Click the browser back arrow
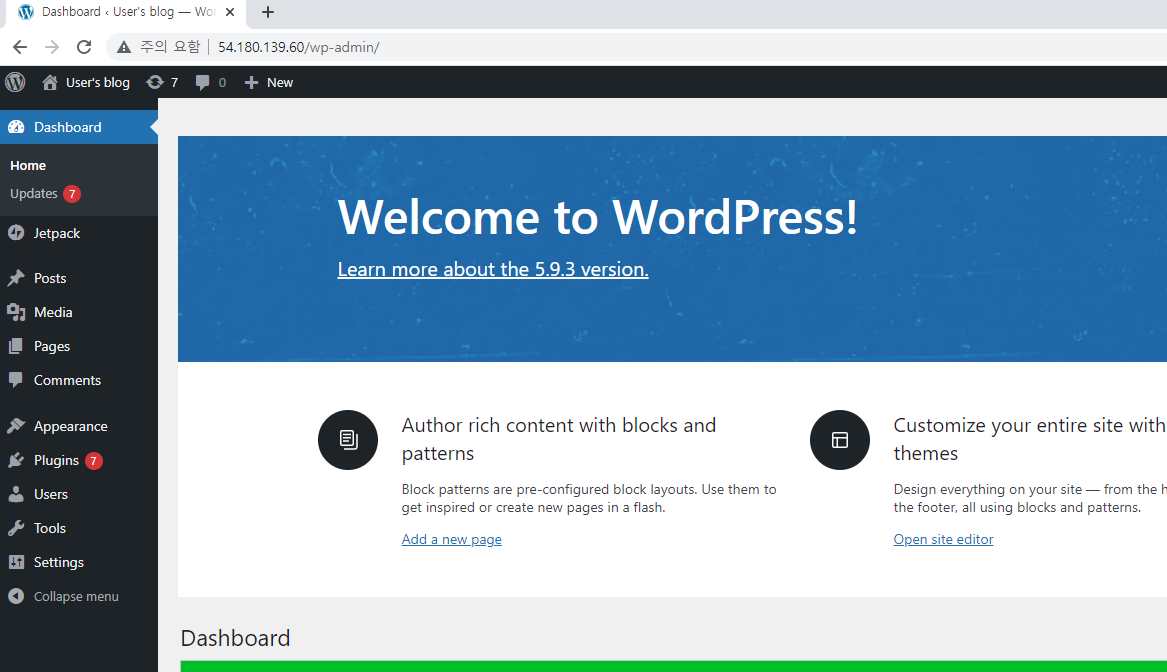 [20, 47]
